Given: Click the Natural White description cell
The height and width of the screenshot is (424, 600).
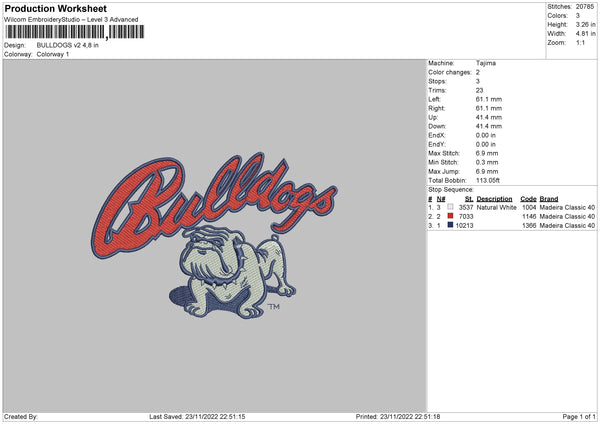Looking at the screenshot, I should 497,207.
